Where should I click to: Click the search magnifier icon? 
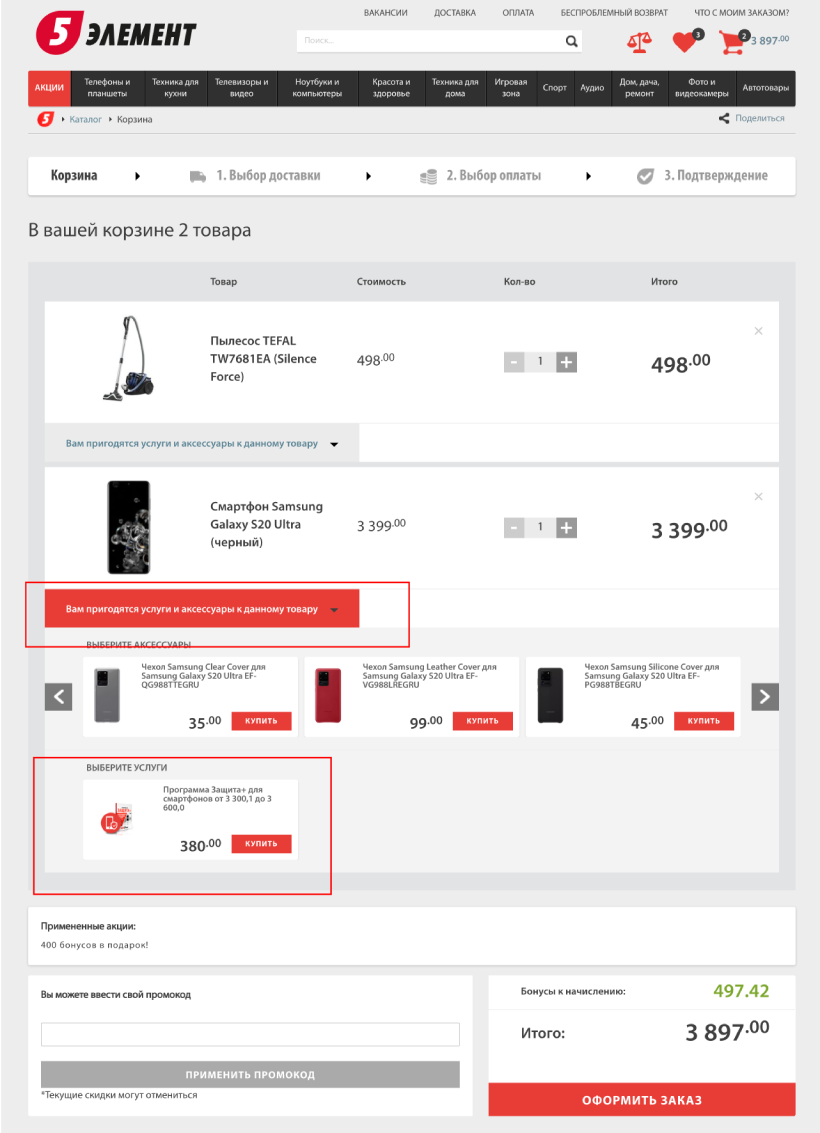tap(571, 41)
